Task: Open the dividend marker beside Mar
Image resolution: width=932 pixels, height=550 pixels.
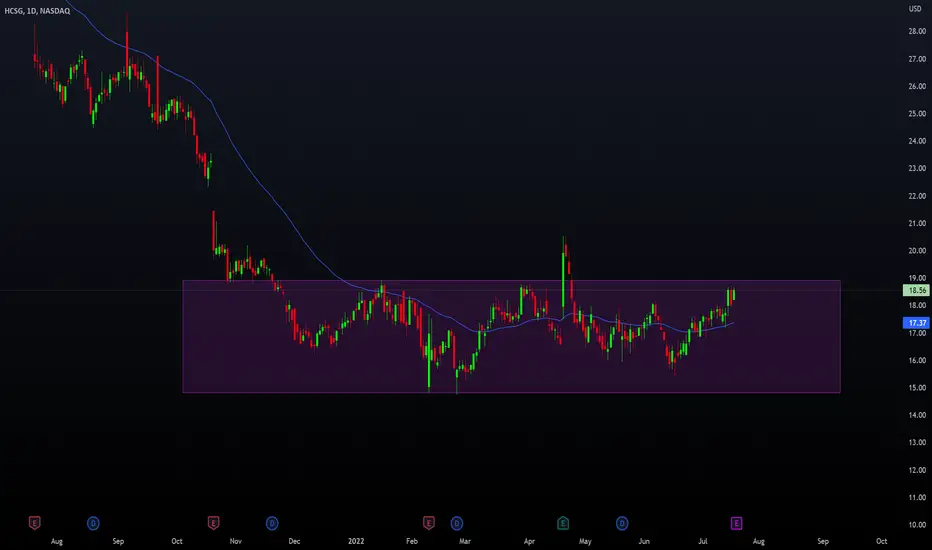Action: [456, 523]
